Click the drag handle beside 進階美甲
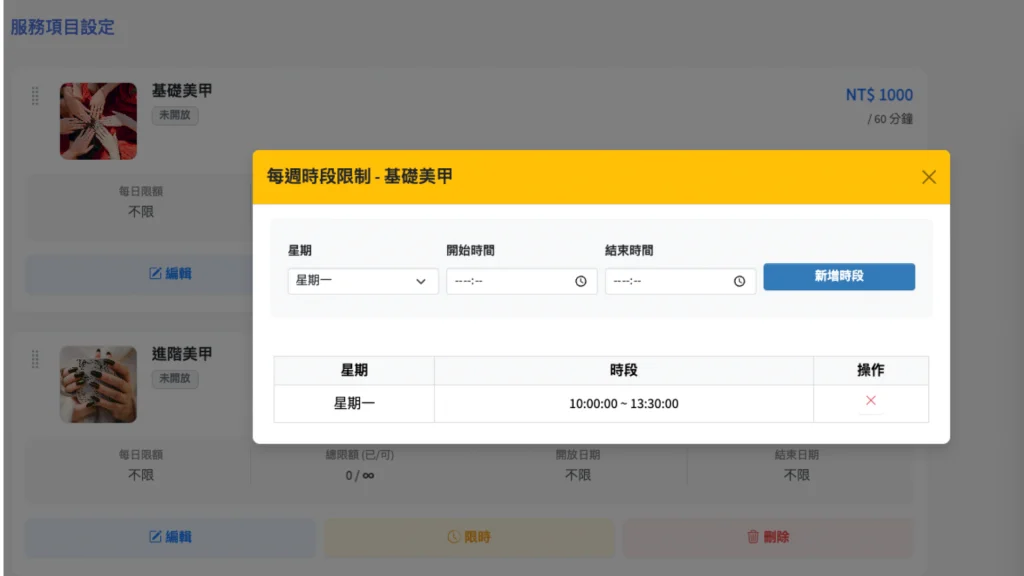 [x=35, y=359]
